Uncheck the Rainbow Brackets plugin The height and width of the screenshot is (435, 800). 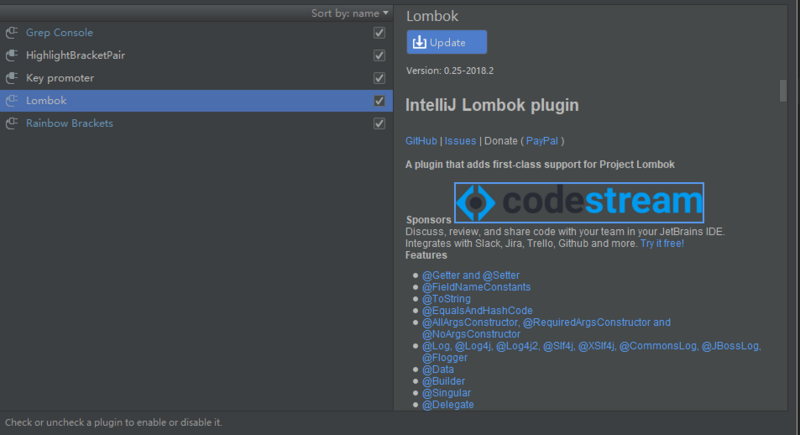click(x=379, y=123)
